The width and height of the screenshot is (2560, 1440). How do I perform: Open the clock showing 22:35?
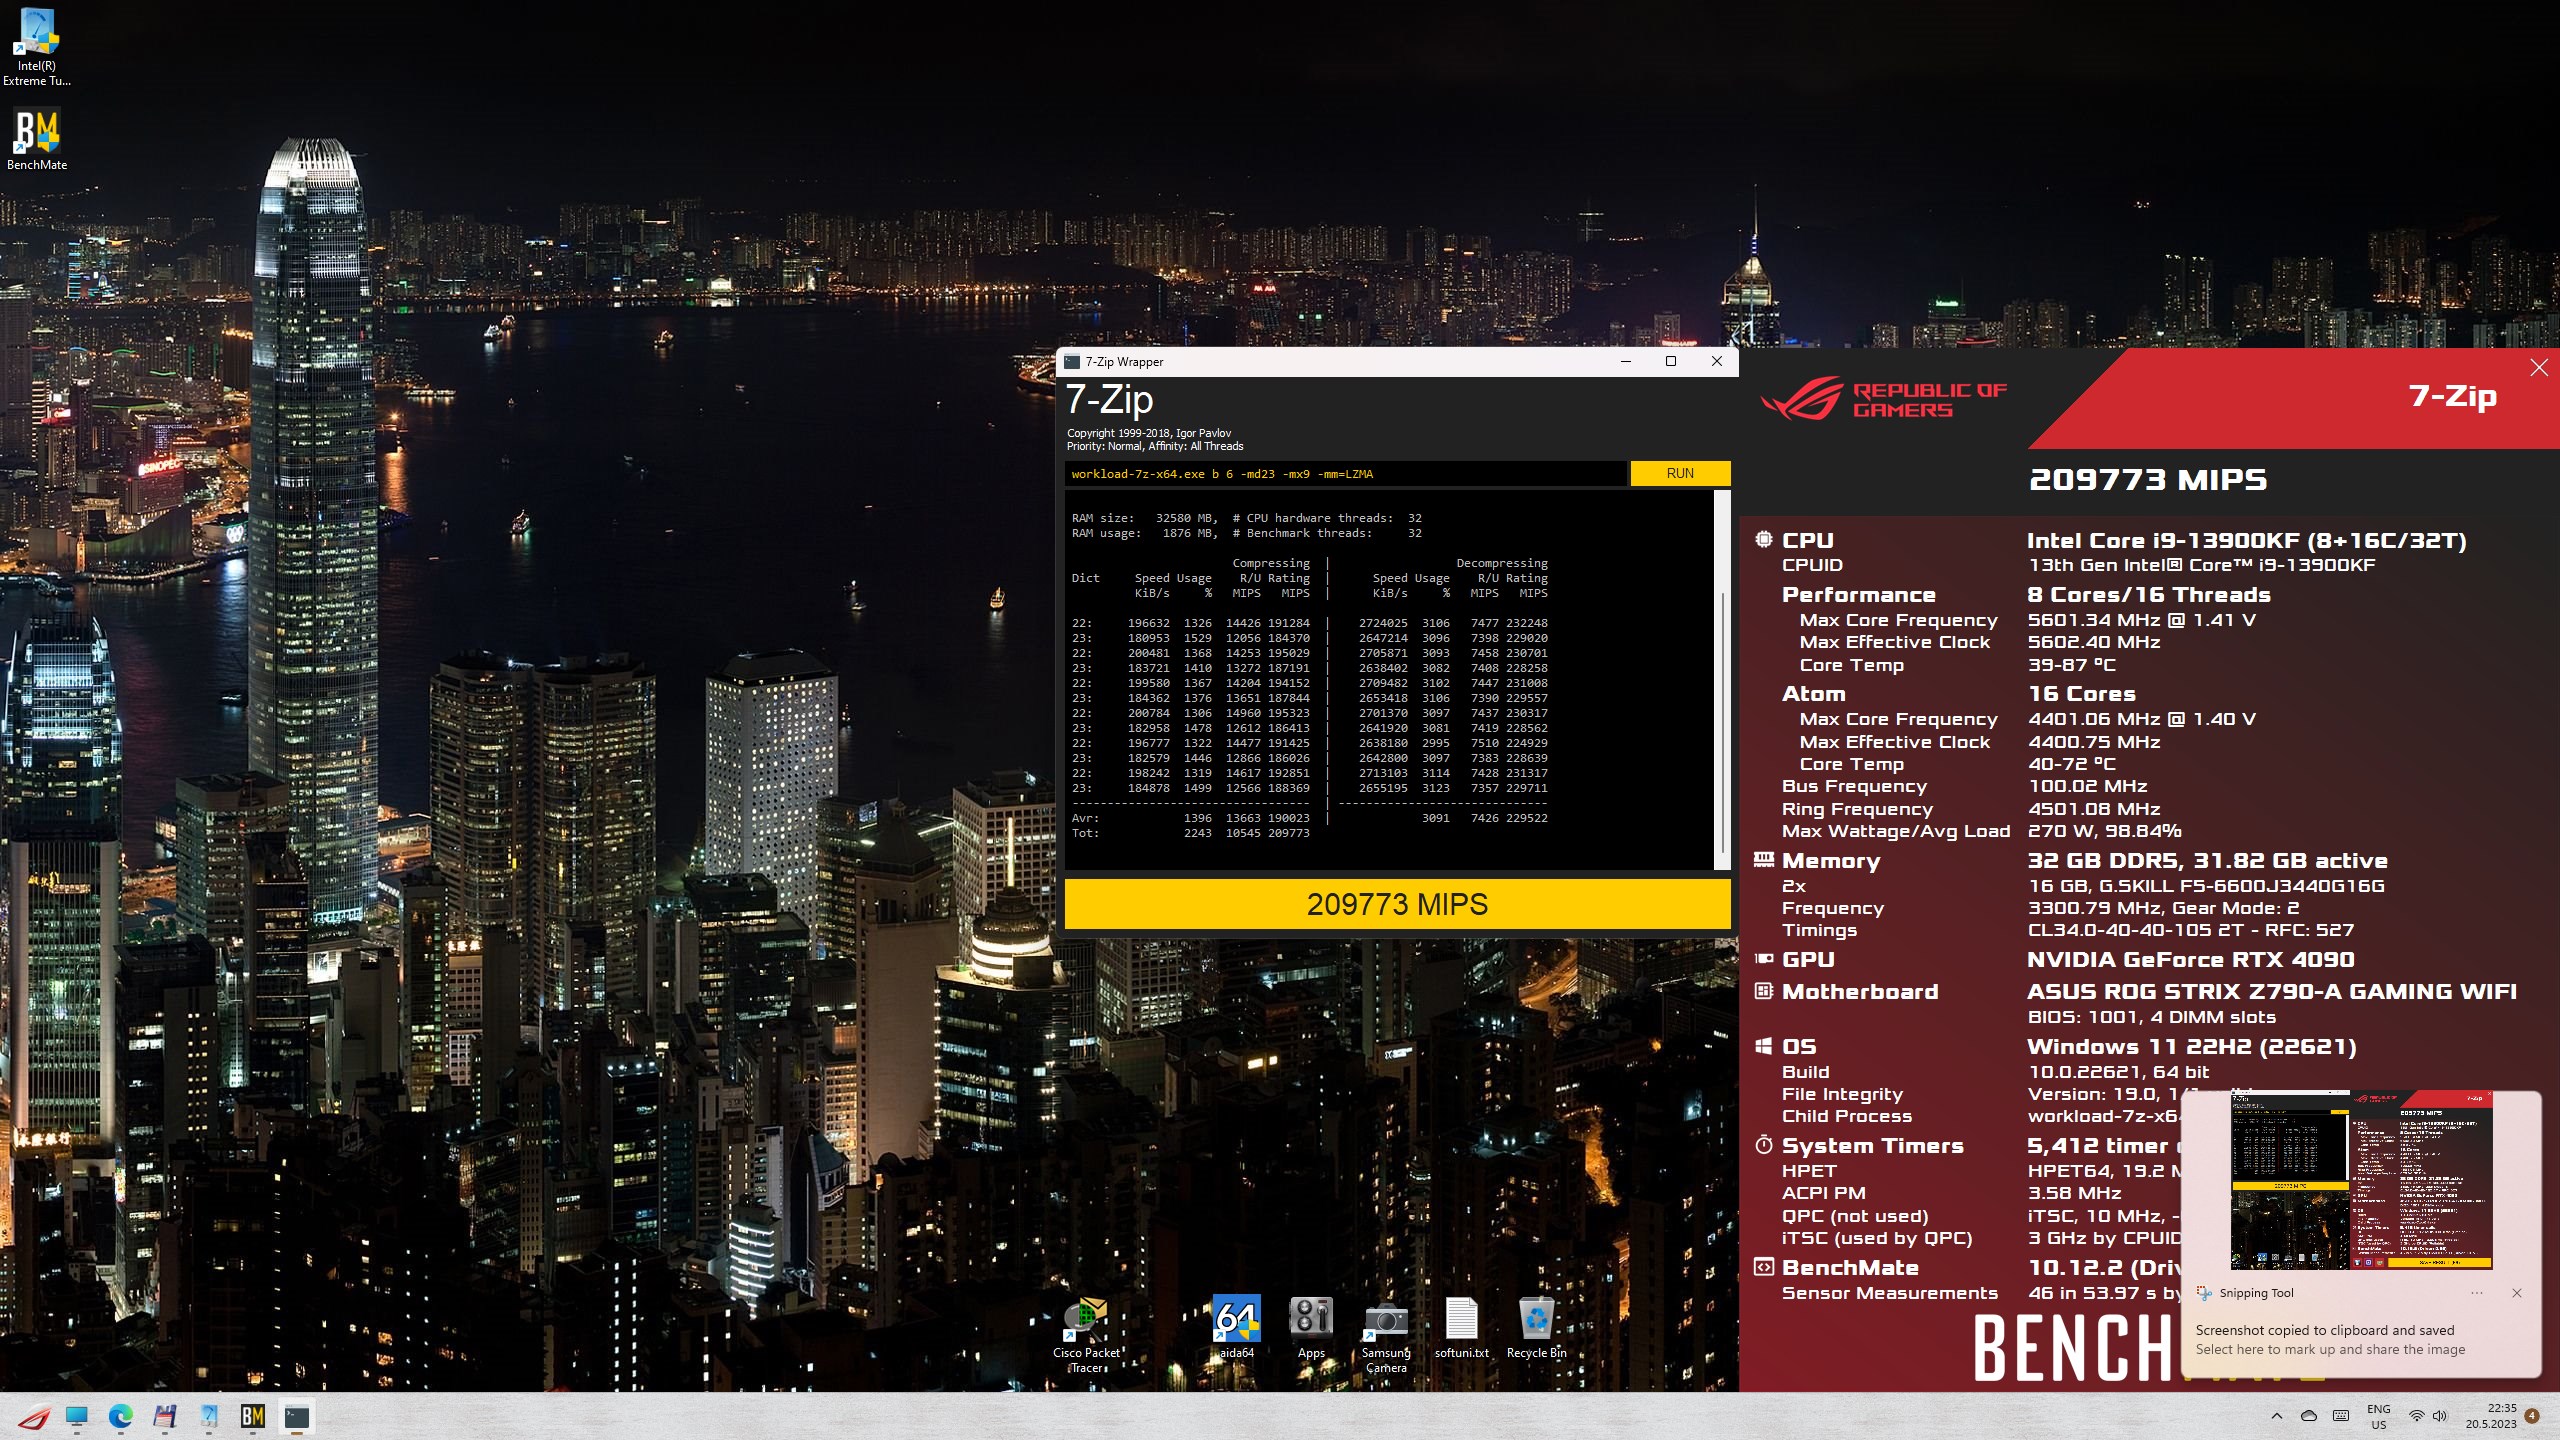coord(2491,1416)
